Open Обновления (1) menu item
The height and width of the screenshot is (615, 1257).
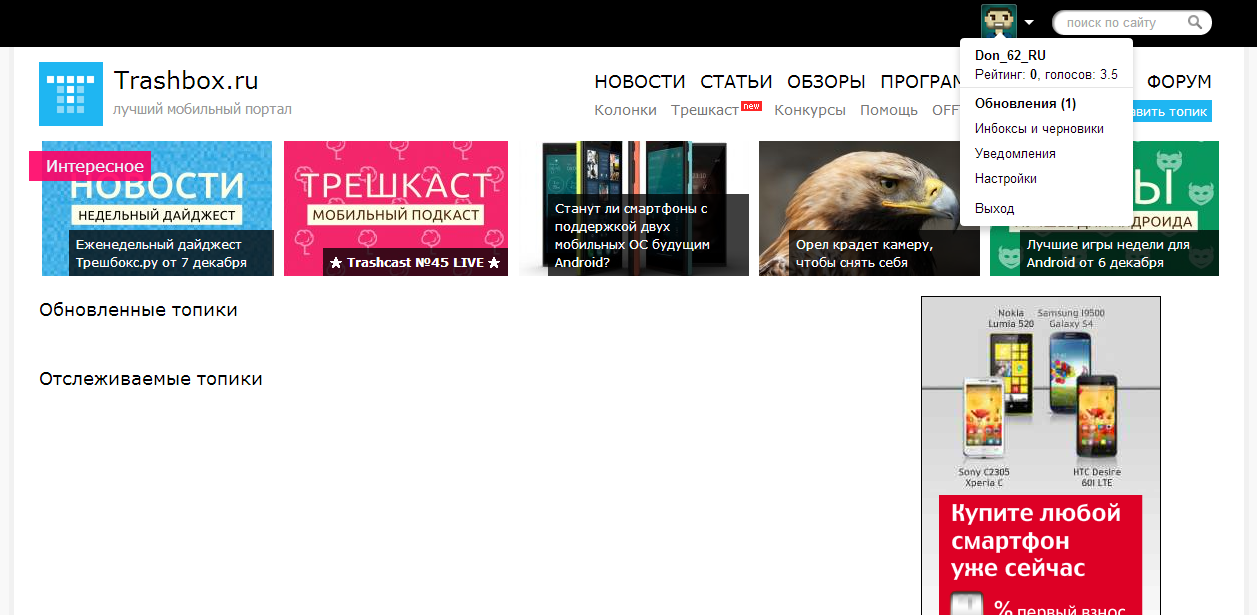click(1025, 104)
